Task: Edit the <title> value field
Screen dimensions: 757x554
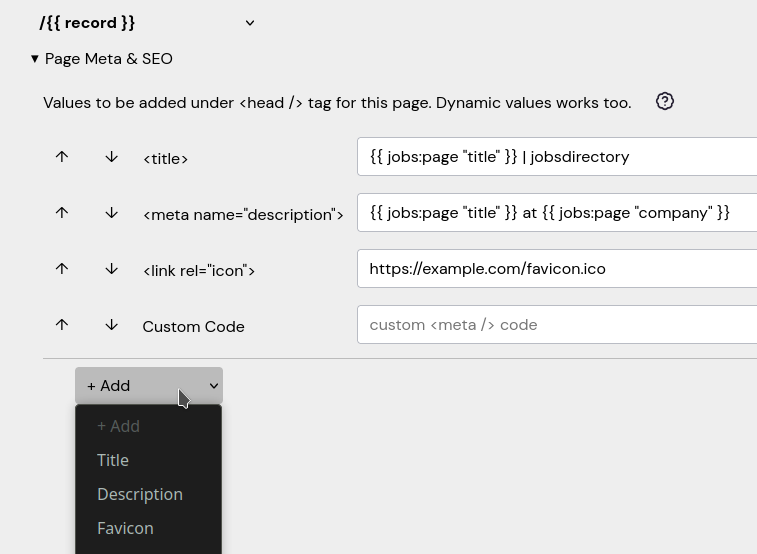Action: pos(557,157)
